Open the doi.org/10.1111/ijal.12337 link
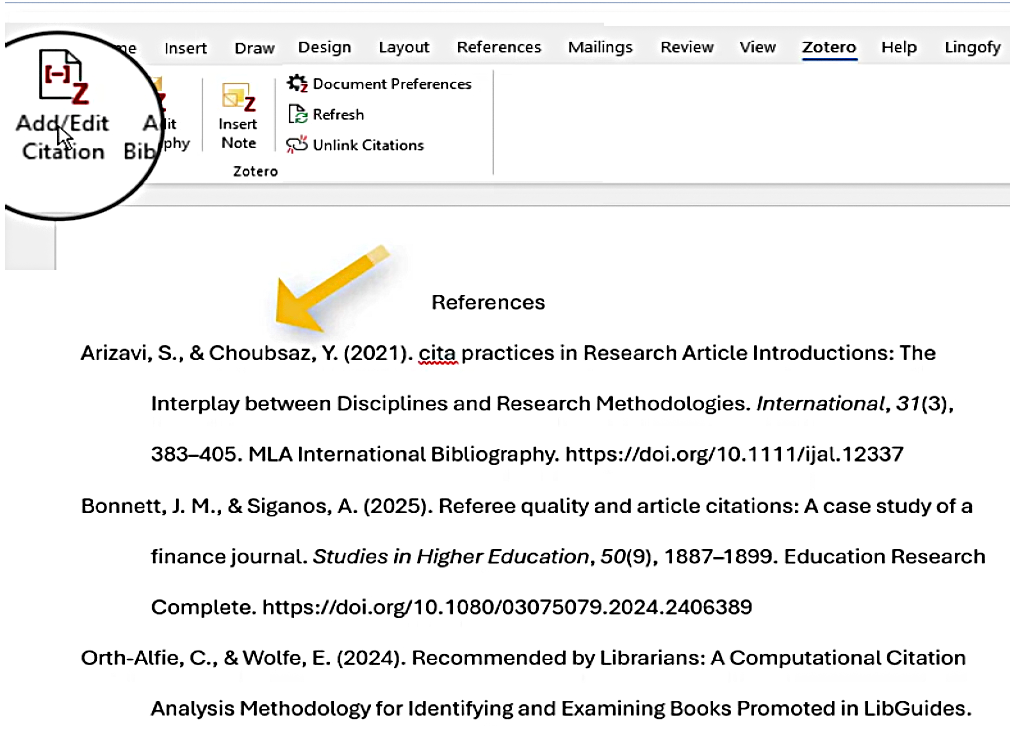Screen dimensions: 1010x745 click(734, 455)
